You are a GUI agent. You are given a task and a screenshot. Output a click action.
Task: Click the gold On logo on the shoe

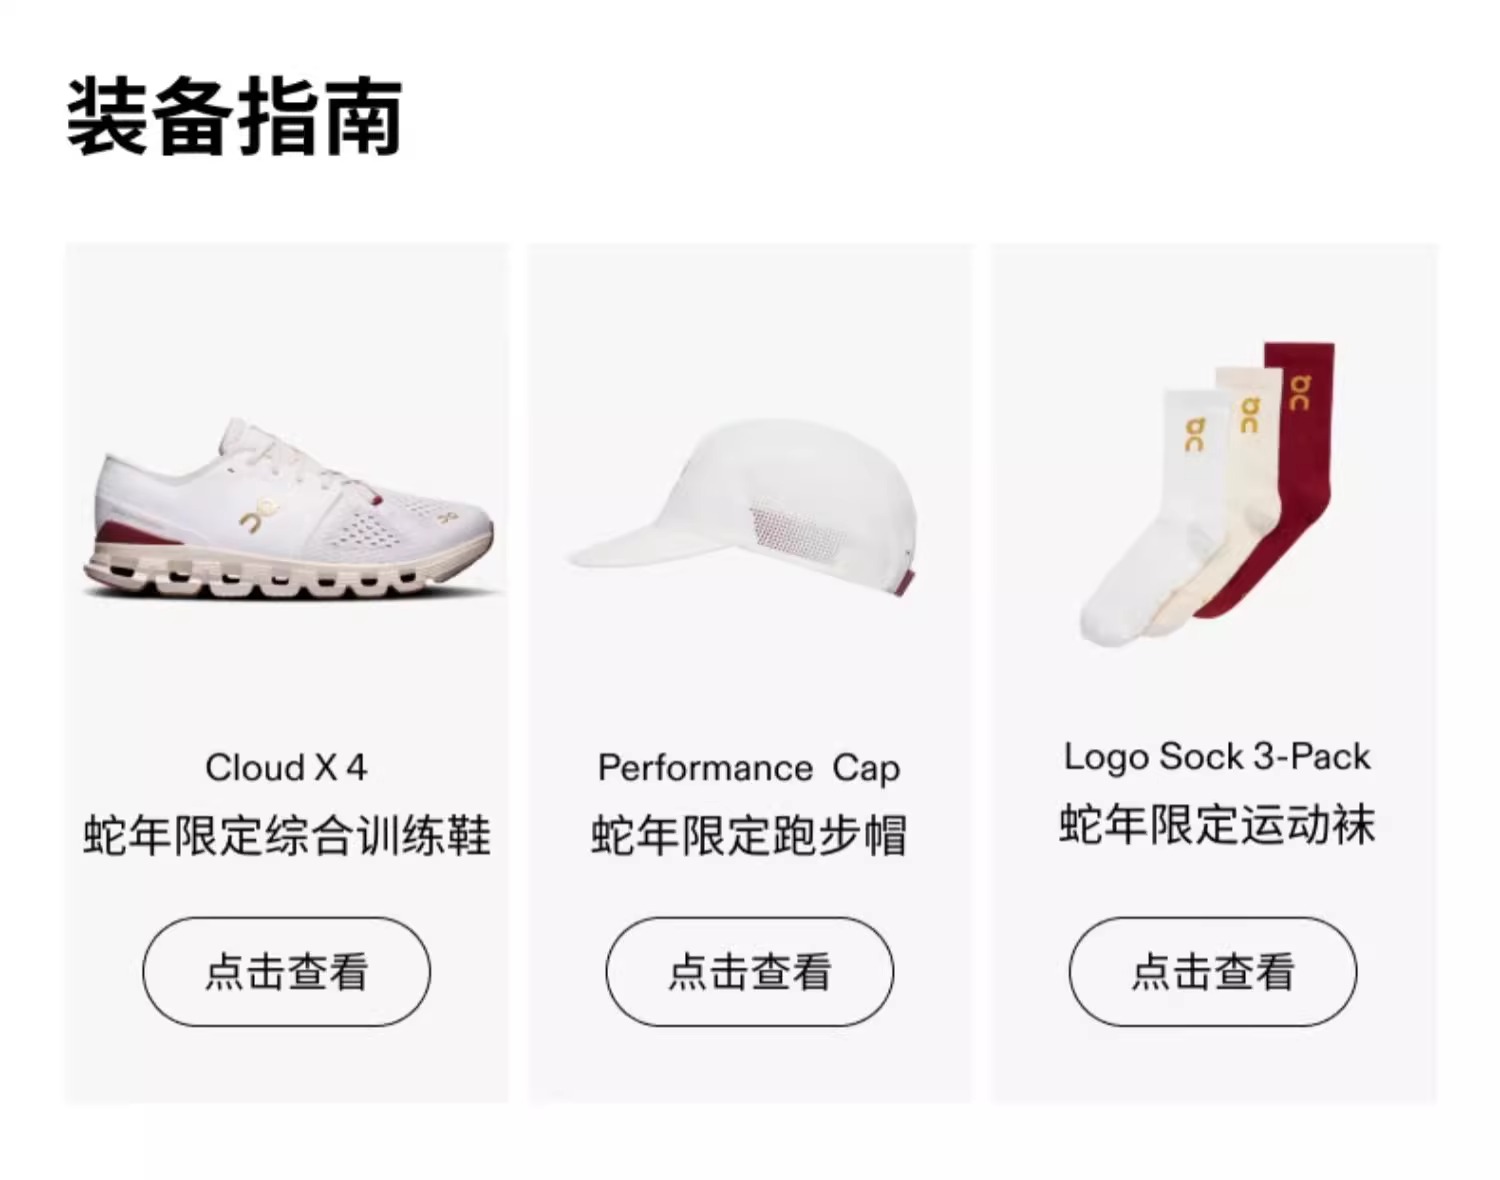(258, 516)
